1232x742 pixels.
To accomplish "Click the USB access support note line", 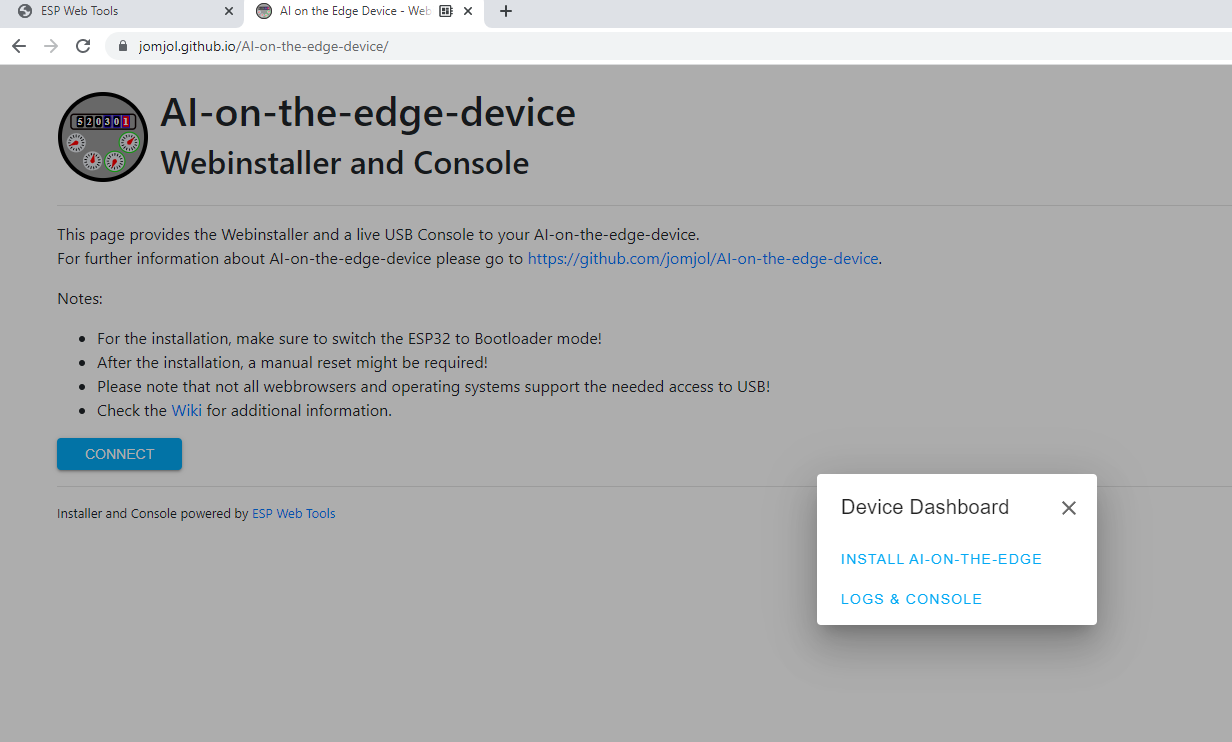I will 433,386.
